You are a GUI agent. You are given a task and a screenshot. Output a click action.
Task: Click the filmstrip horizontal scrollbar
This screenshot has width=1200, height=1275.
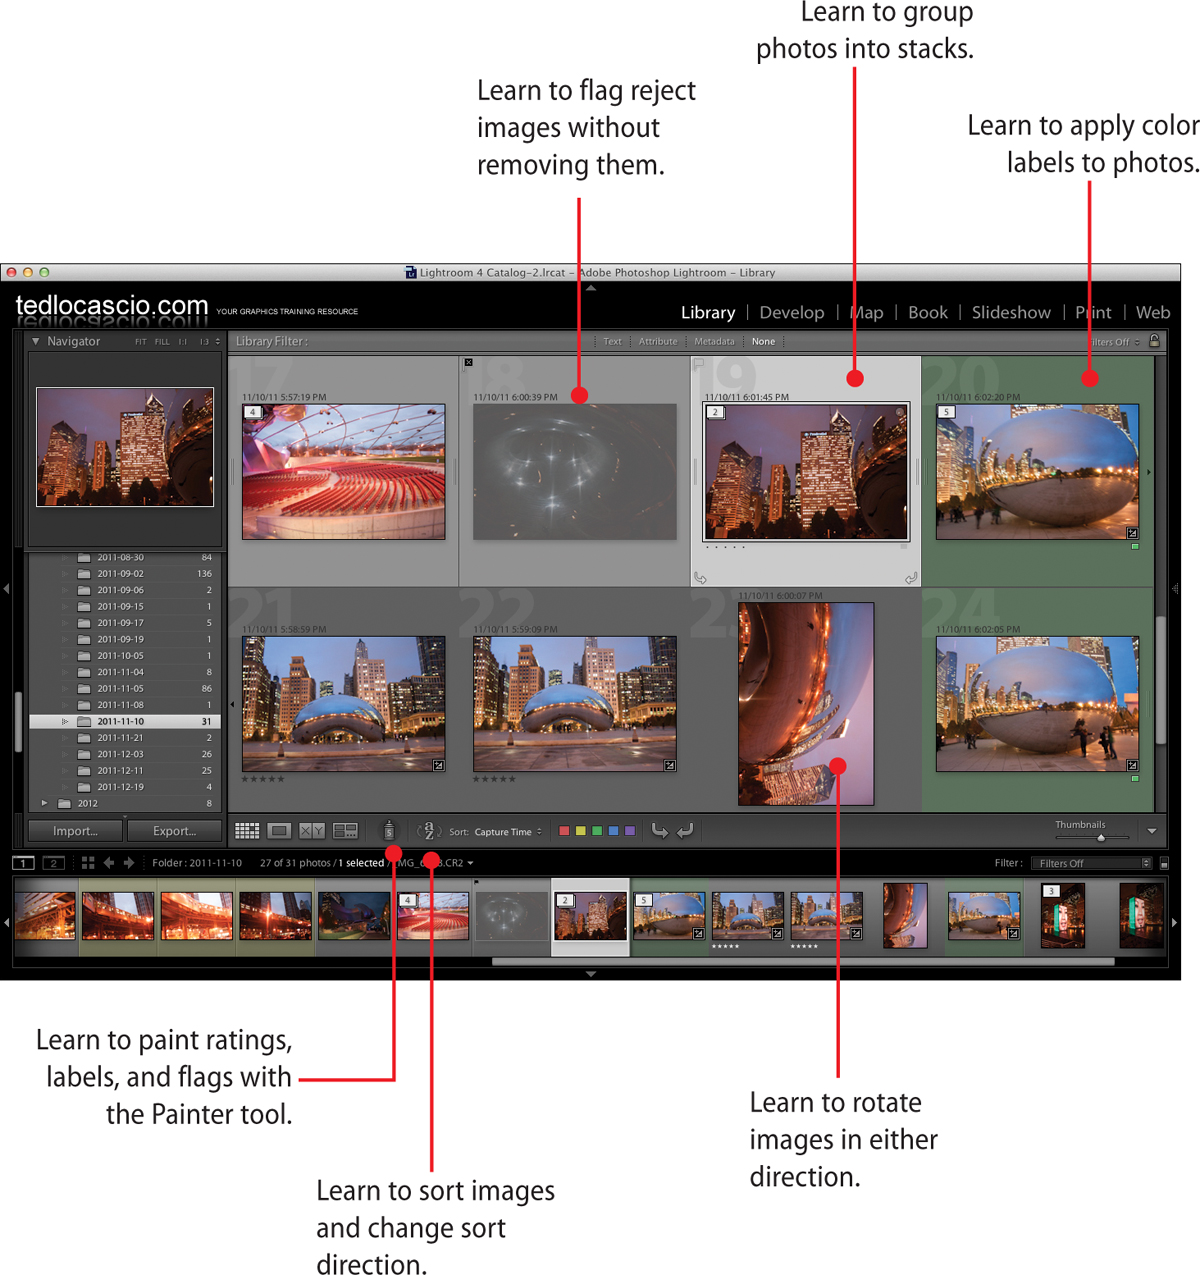[803, 962]
